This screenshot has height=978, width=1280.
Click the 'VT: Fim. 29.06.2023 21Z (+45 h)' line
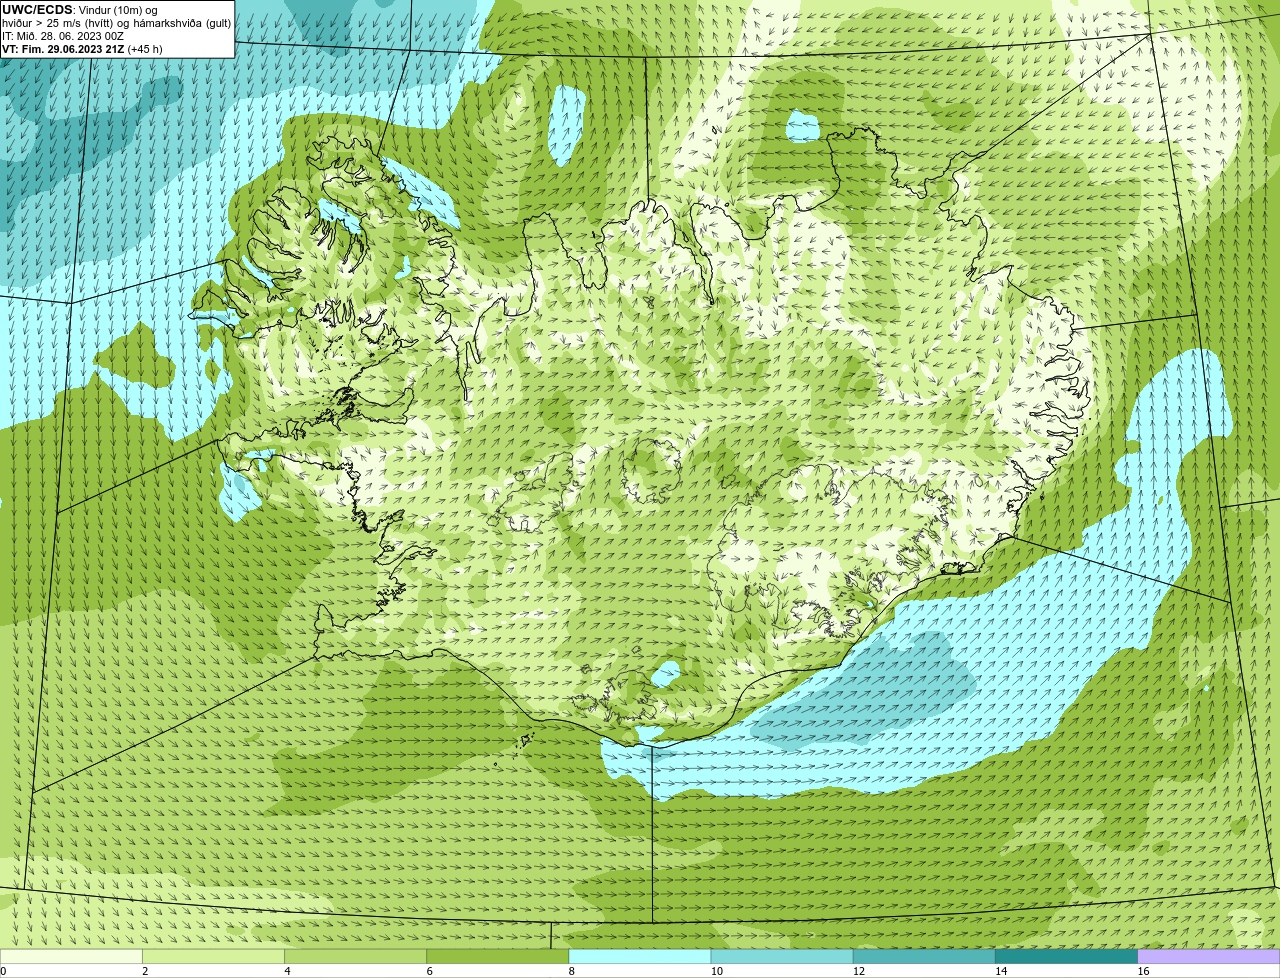coord(82,49)
